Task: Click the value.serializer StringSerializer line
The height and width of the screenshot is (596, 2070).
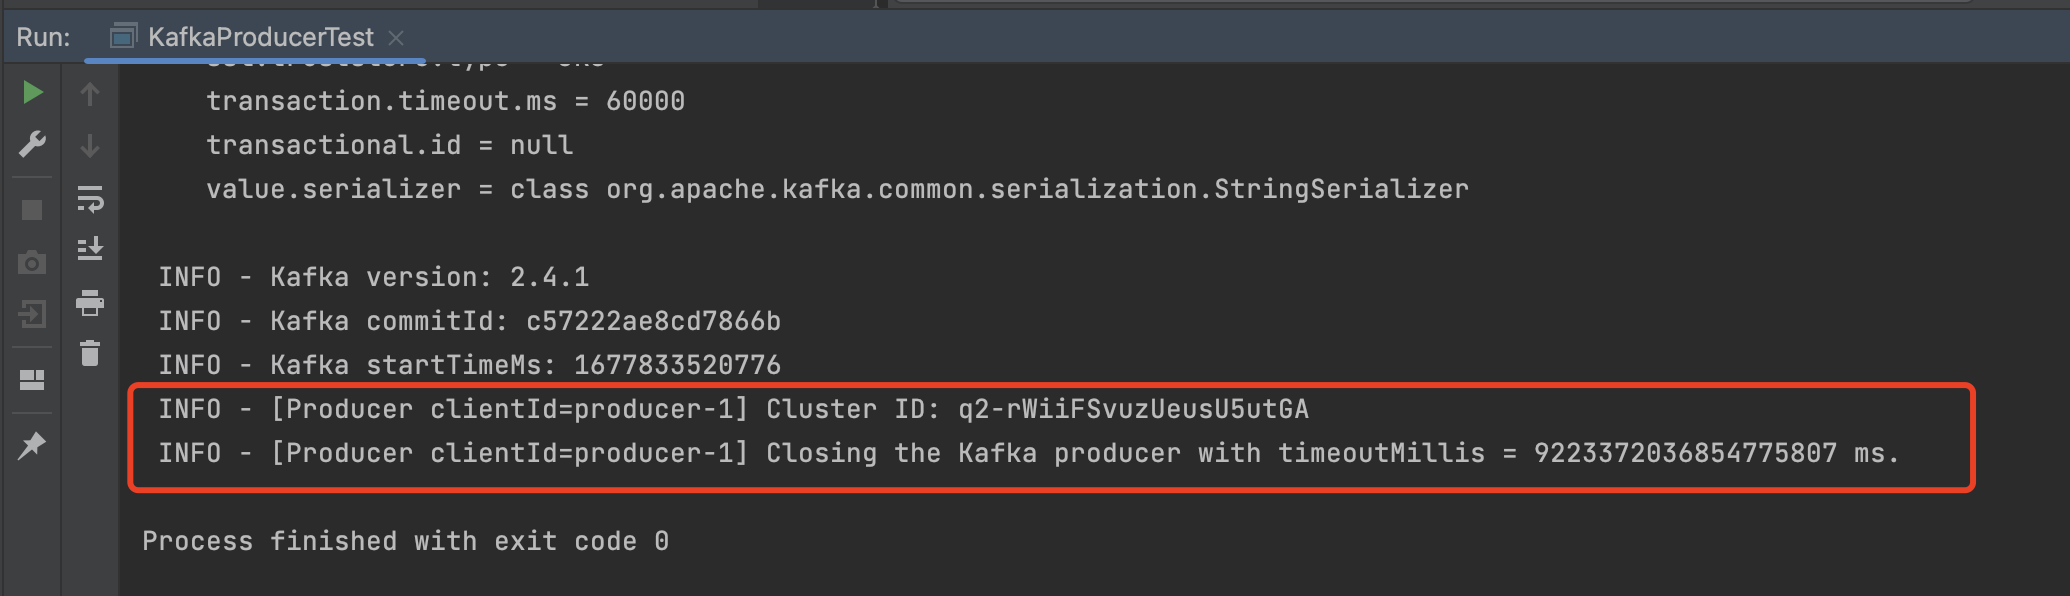Action: pyautogui.click(x=837, y=189)
